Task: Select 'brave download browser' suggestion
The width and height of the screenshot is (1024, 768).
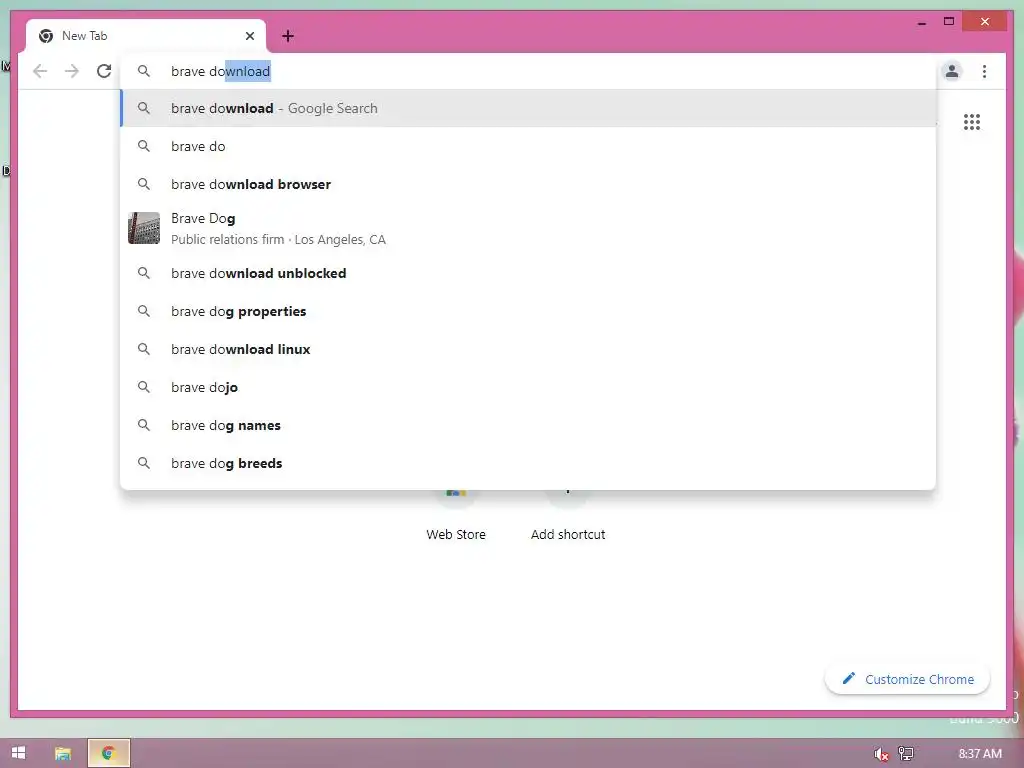Action: coord(528,184)
